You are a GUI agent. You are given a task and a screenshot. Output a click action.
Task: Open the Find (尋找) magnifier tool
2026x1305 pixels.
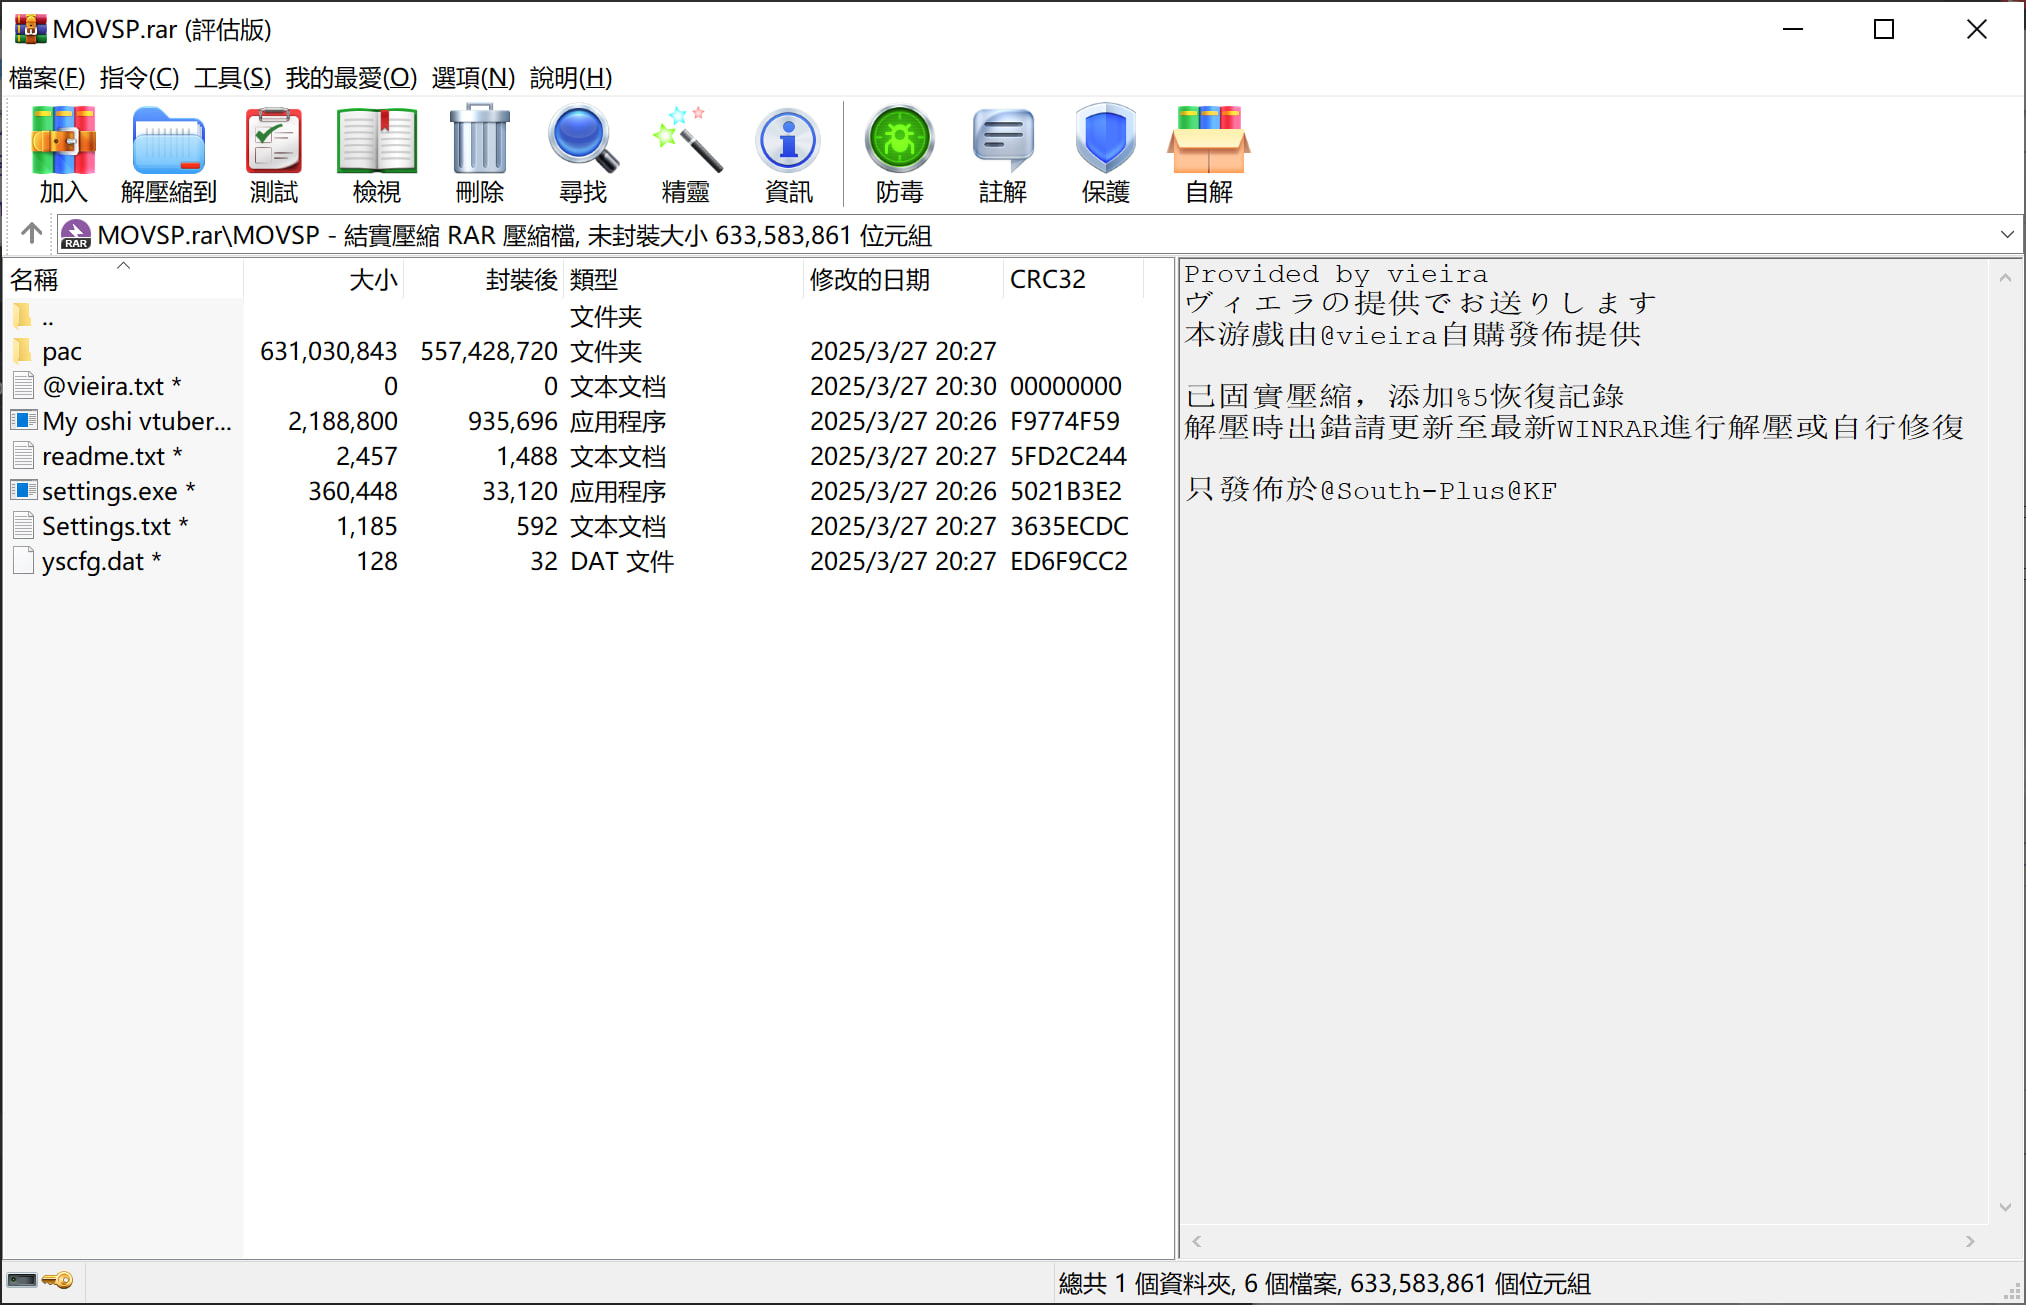[x=582, y=153]
